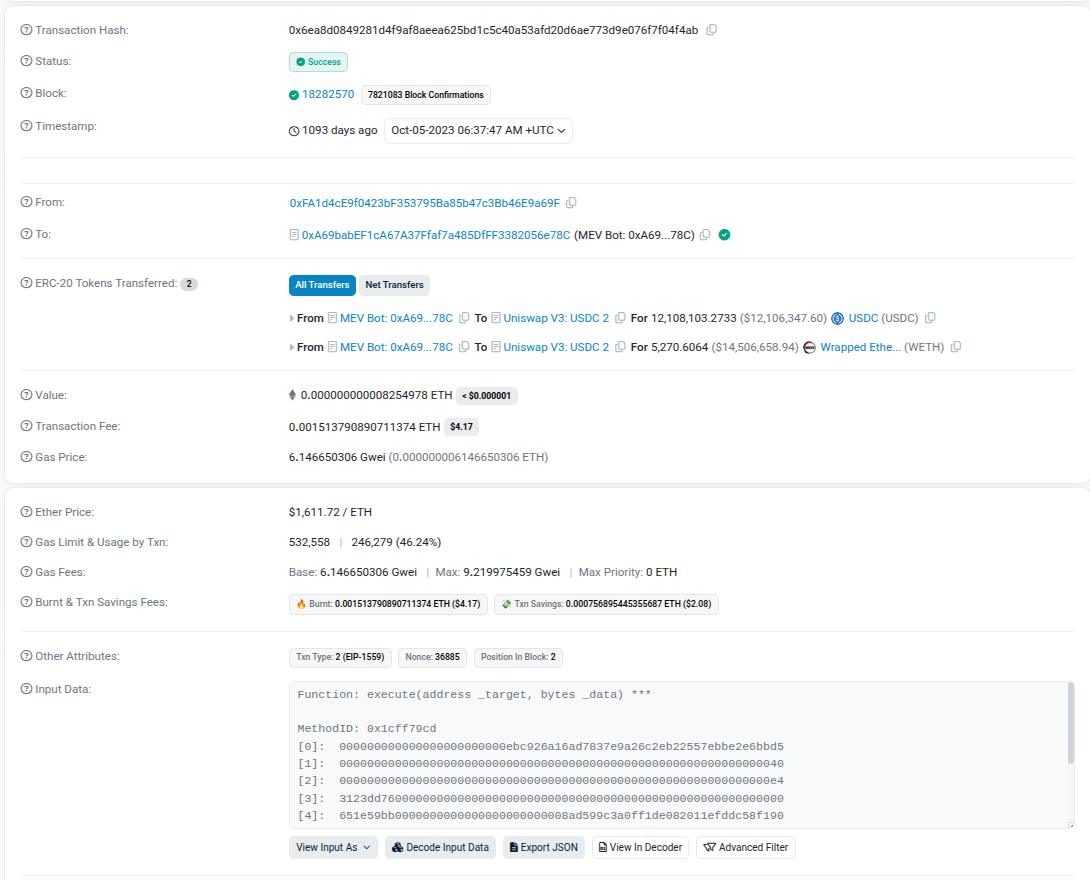Image resolution: width=1090 pixels, height=880 pixels.
Task: Click Export JSON button
Action: 544,847
